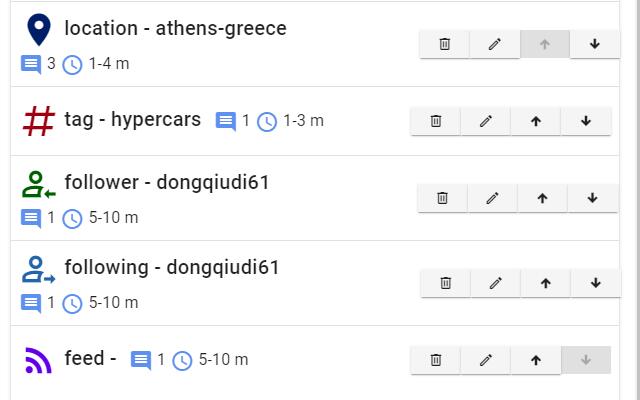640x400 pixels.
Task: Move tag hypercars entry up
Action: pos(536,121)
